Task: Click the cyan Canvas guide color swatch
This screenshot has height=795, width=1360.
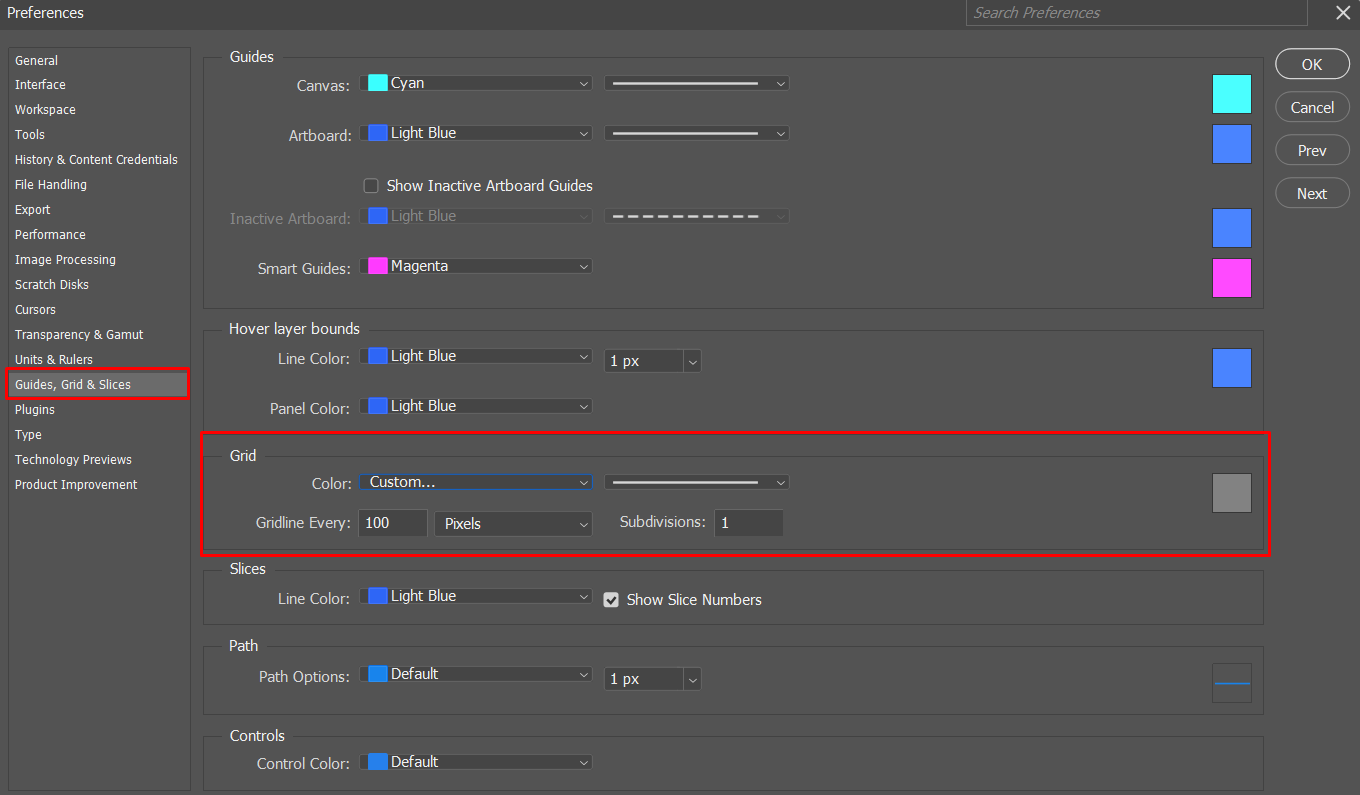Action: tap(1231, 94)
